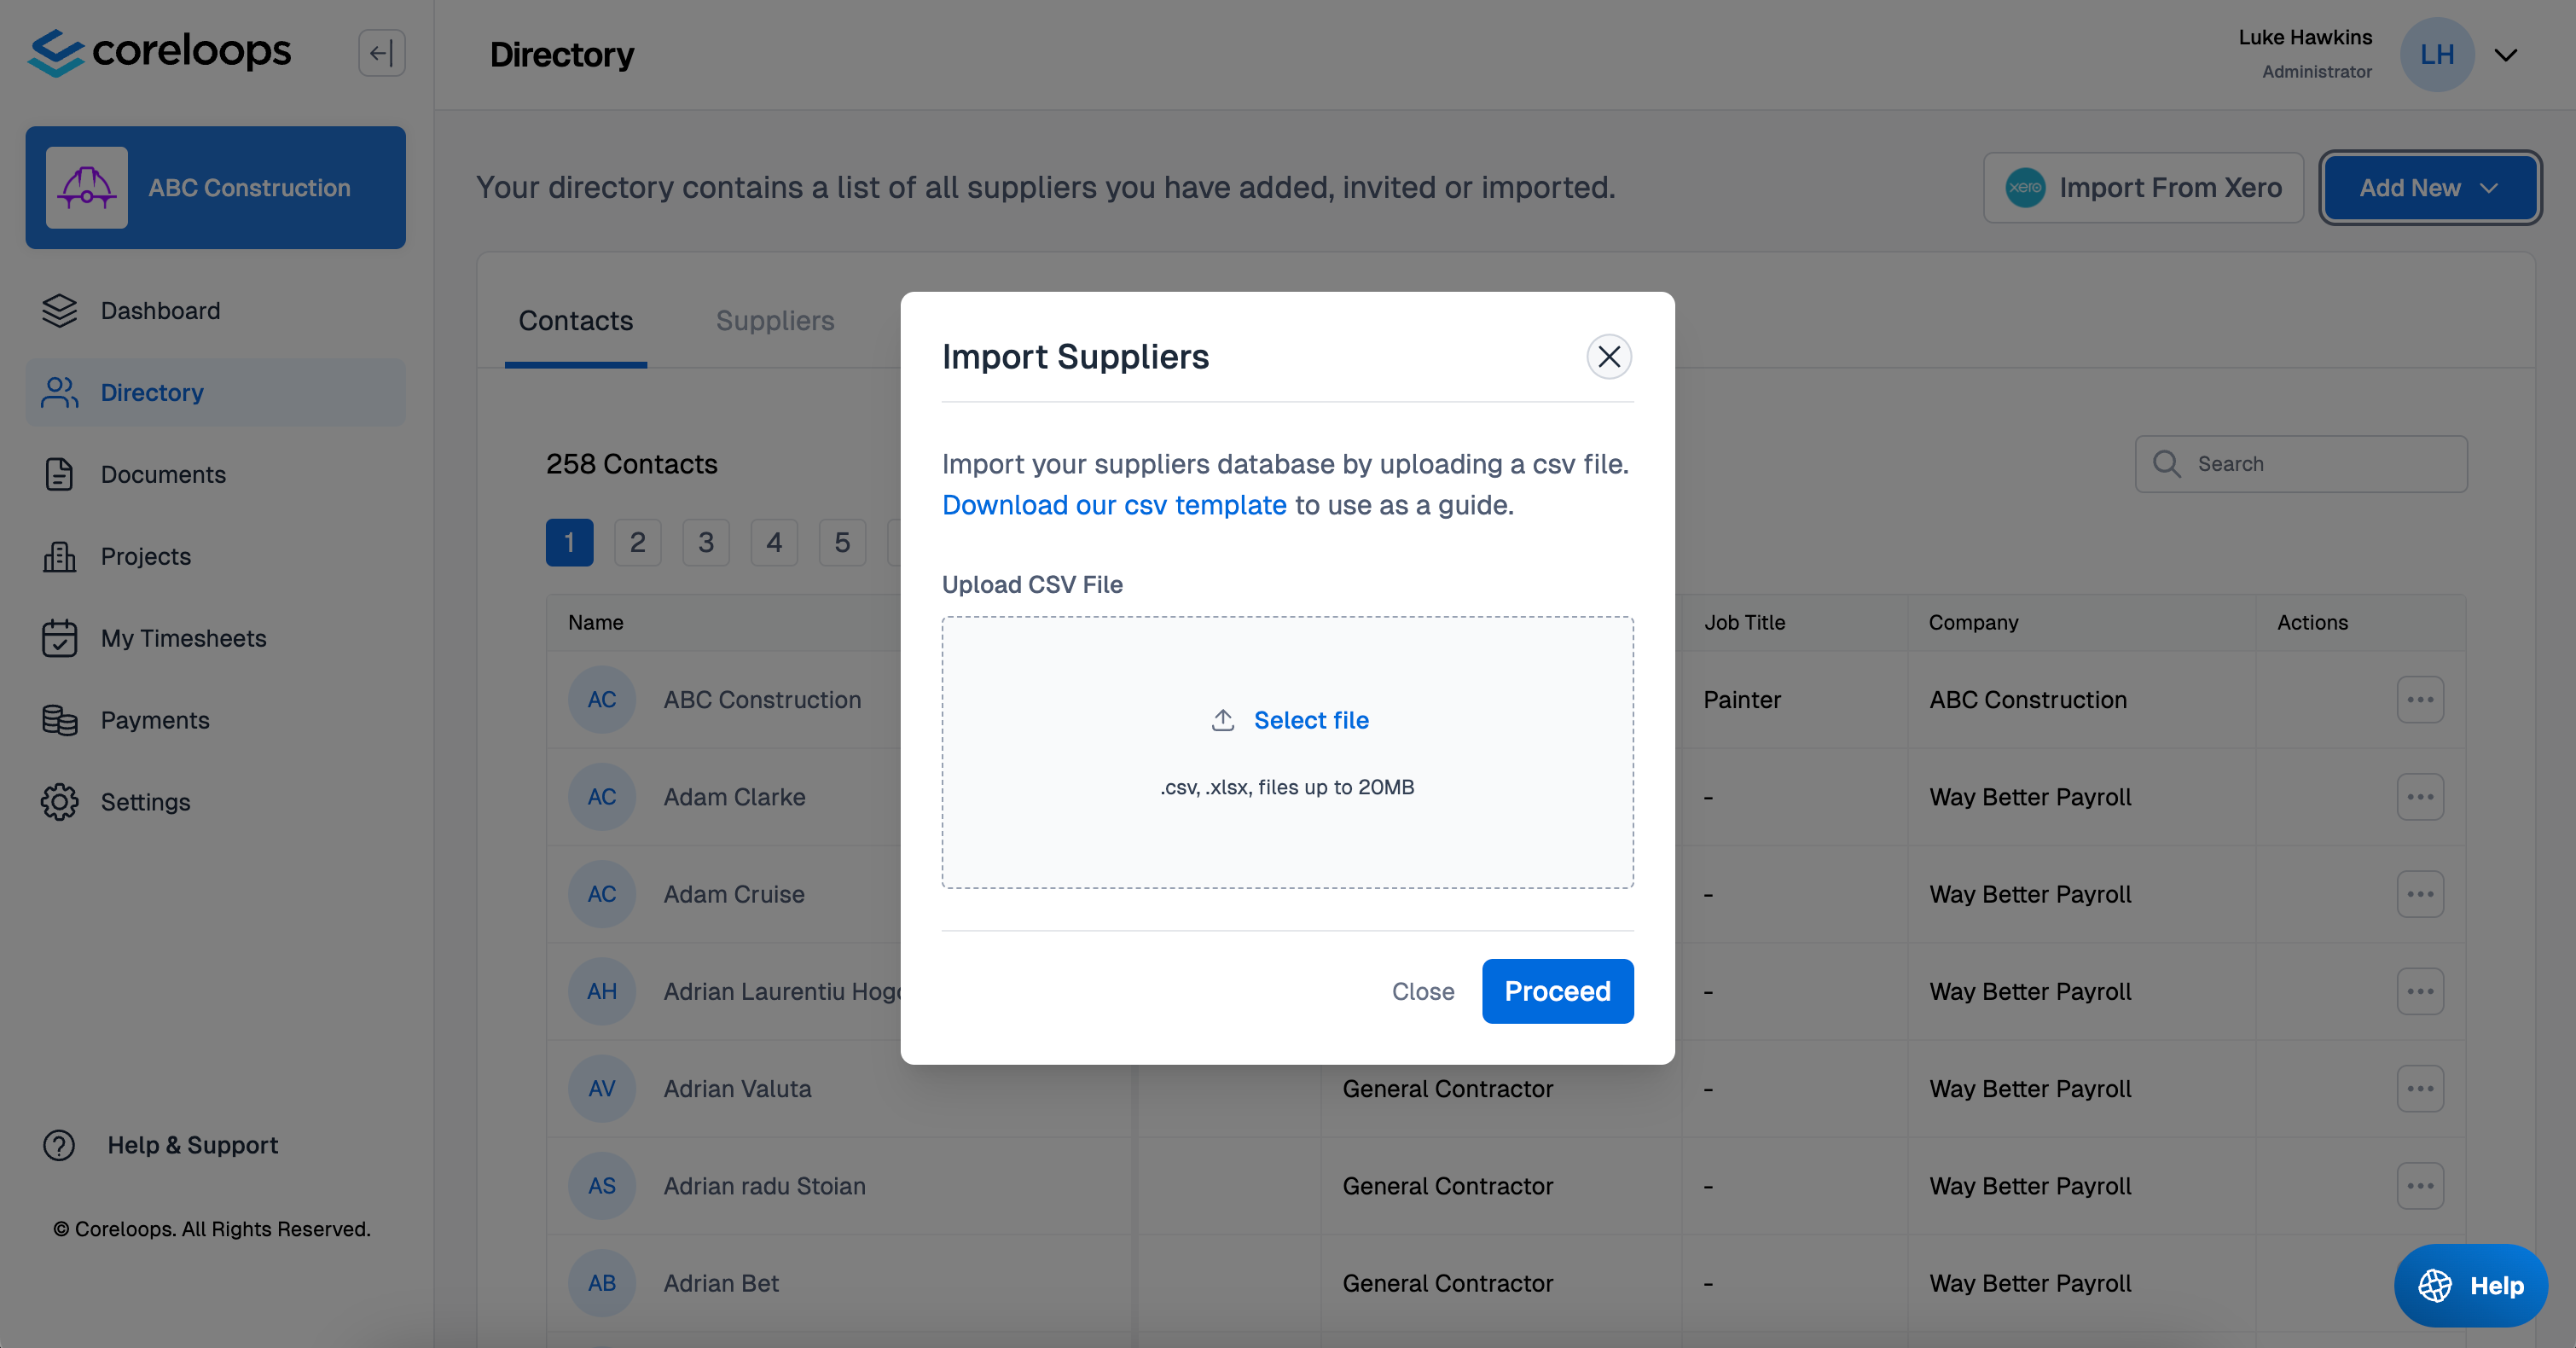
Task: Open Dashboard from the sidebar
Action: point(216,311)
